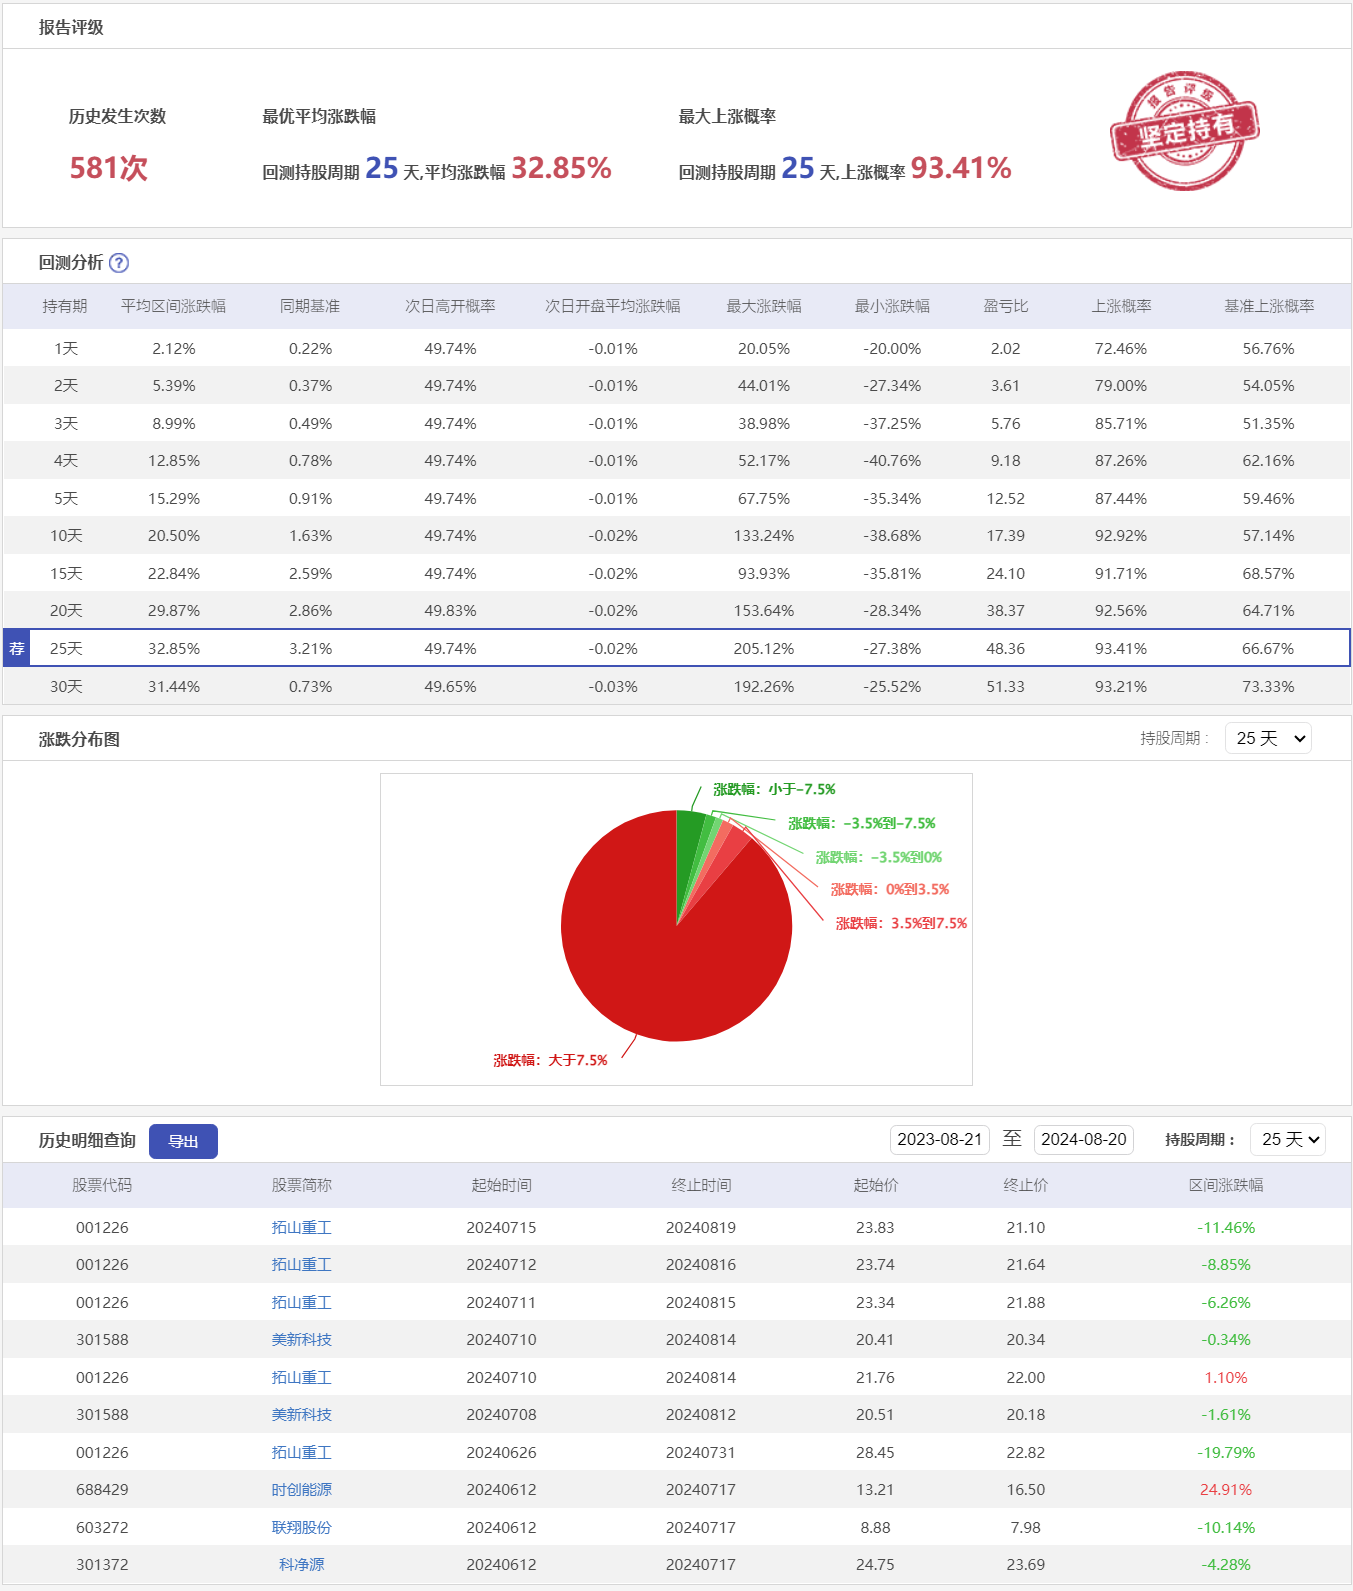The image size is (1353, 1591).
Task: Open the 持股周期 dropdown in 历史明细查询
Action: 1287,1139
